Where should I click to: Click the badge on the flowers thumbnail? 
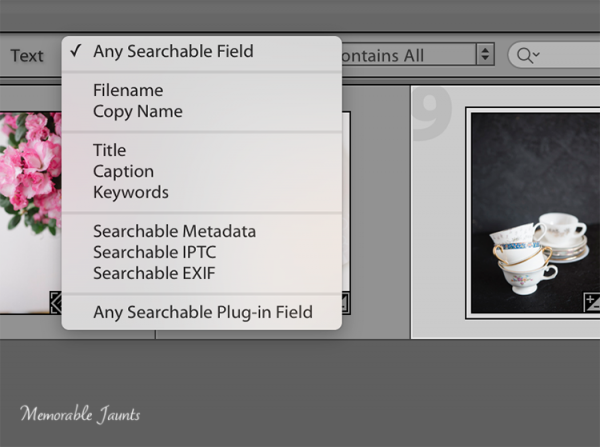[x=57, y=302]
